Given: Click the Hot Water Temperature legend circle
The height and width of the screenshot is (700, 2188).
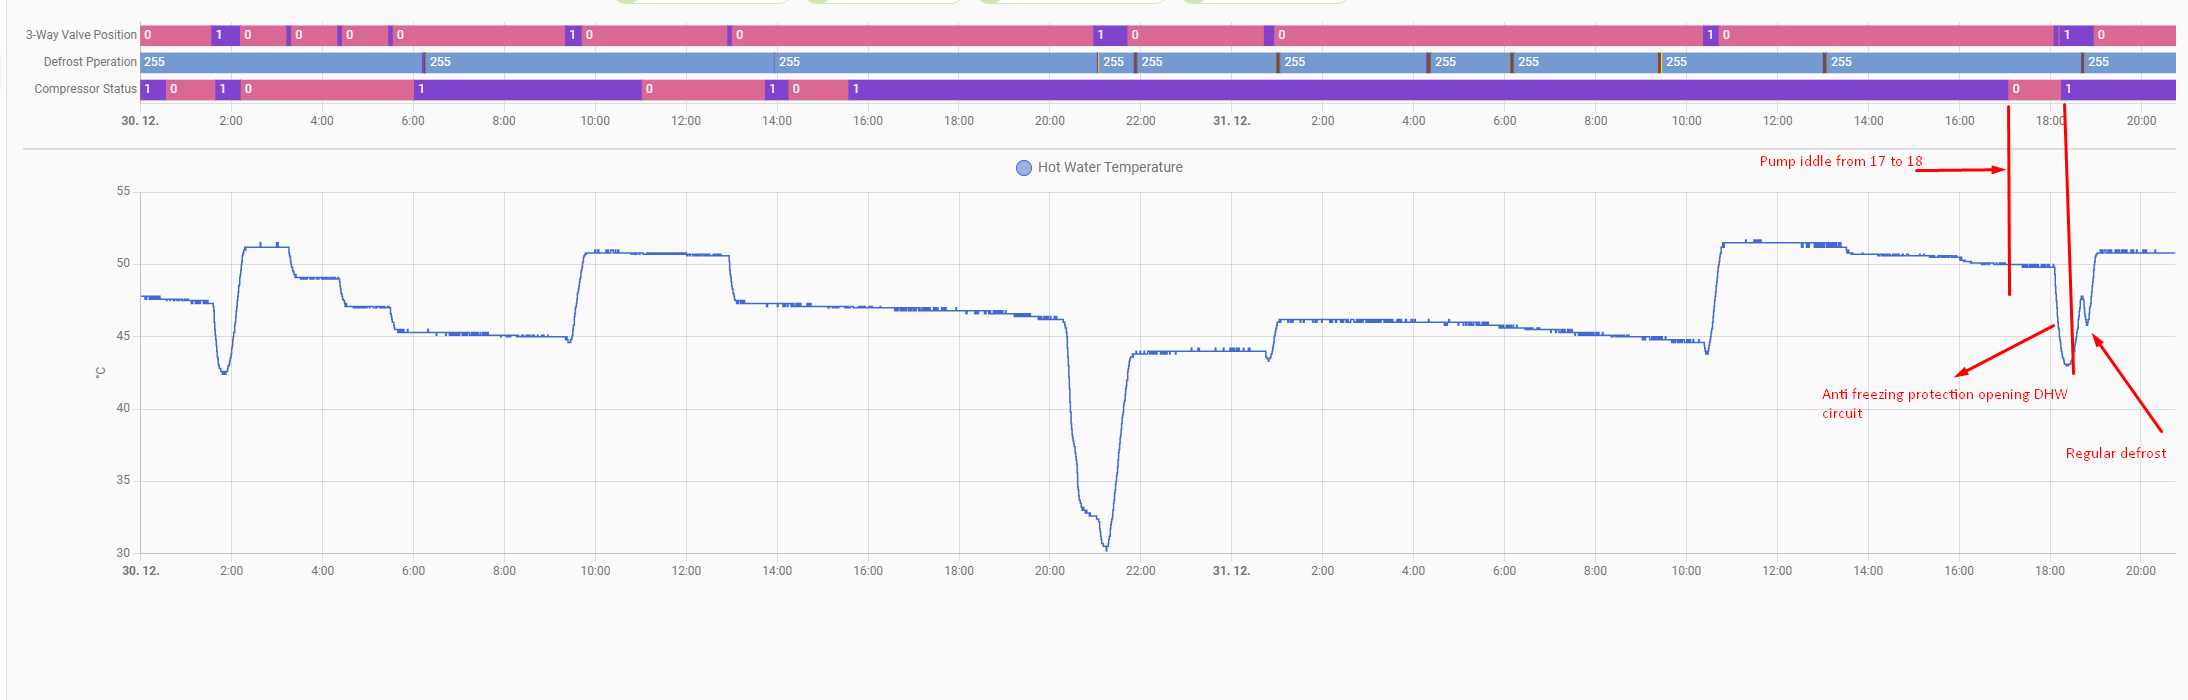Looking at the screenshot, I should pyautogui.click(x=1023, y=168).
